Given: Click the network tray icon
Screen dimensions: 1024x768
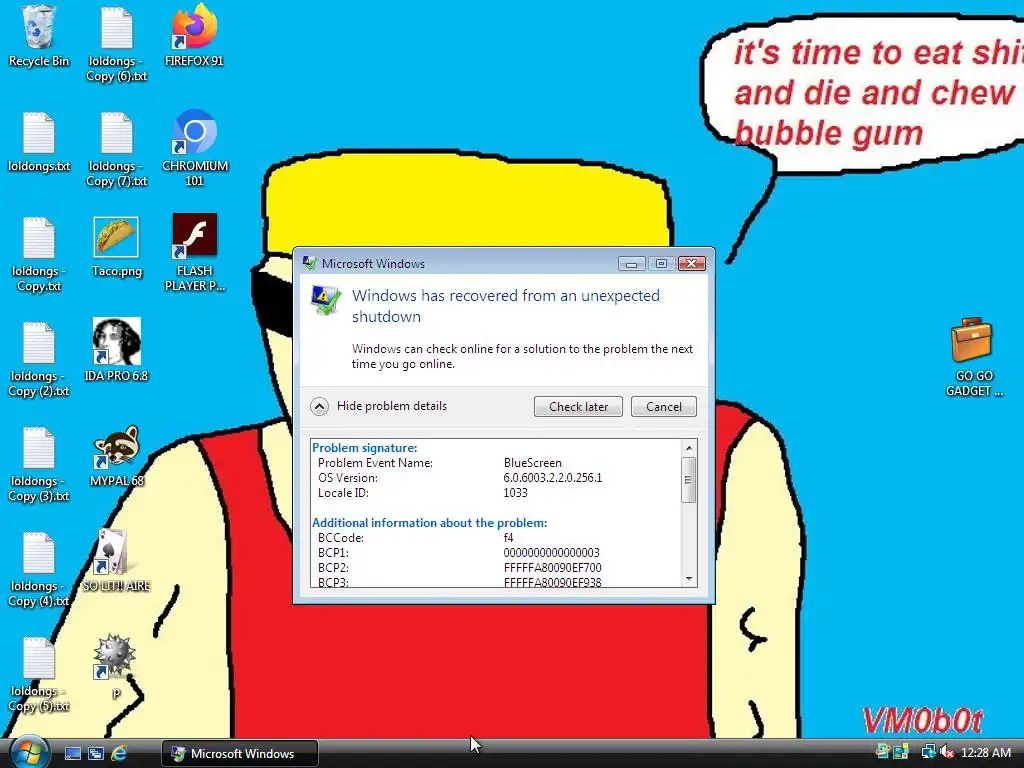Looking at the screenshot, I should point(927,752).
